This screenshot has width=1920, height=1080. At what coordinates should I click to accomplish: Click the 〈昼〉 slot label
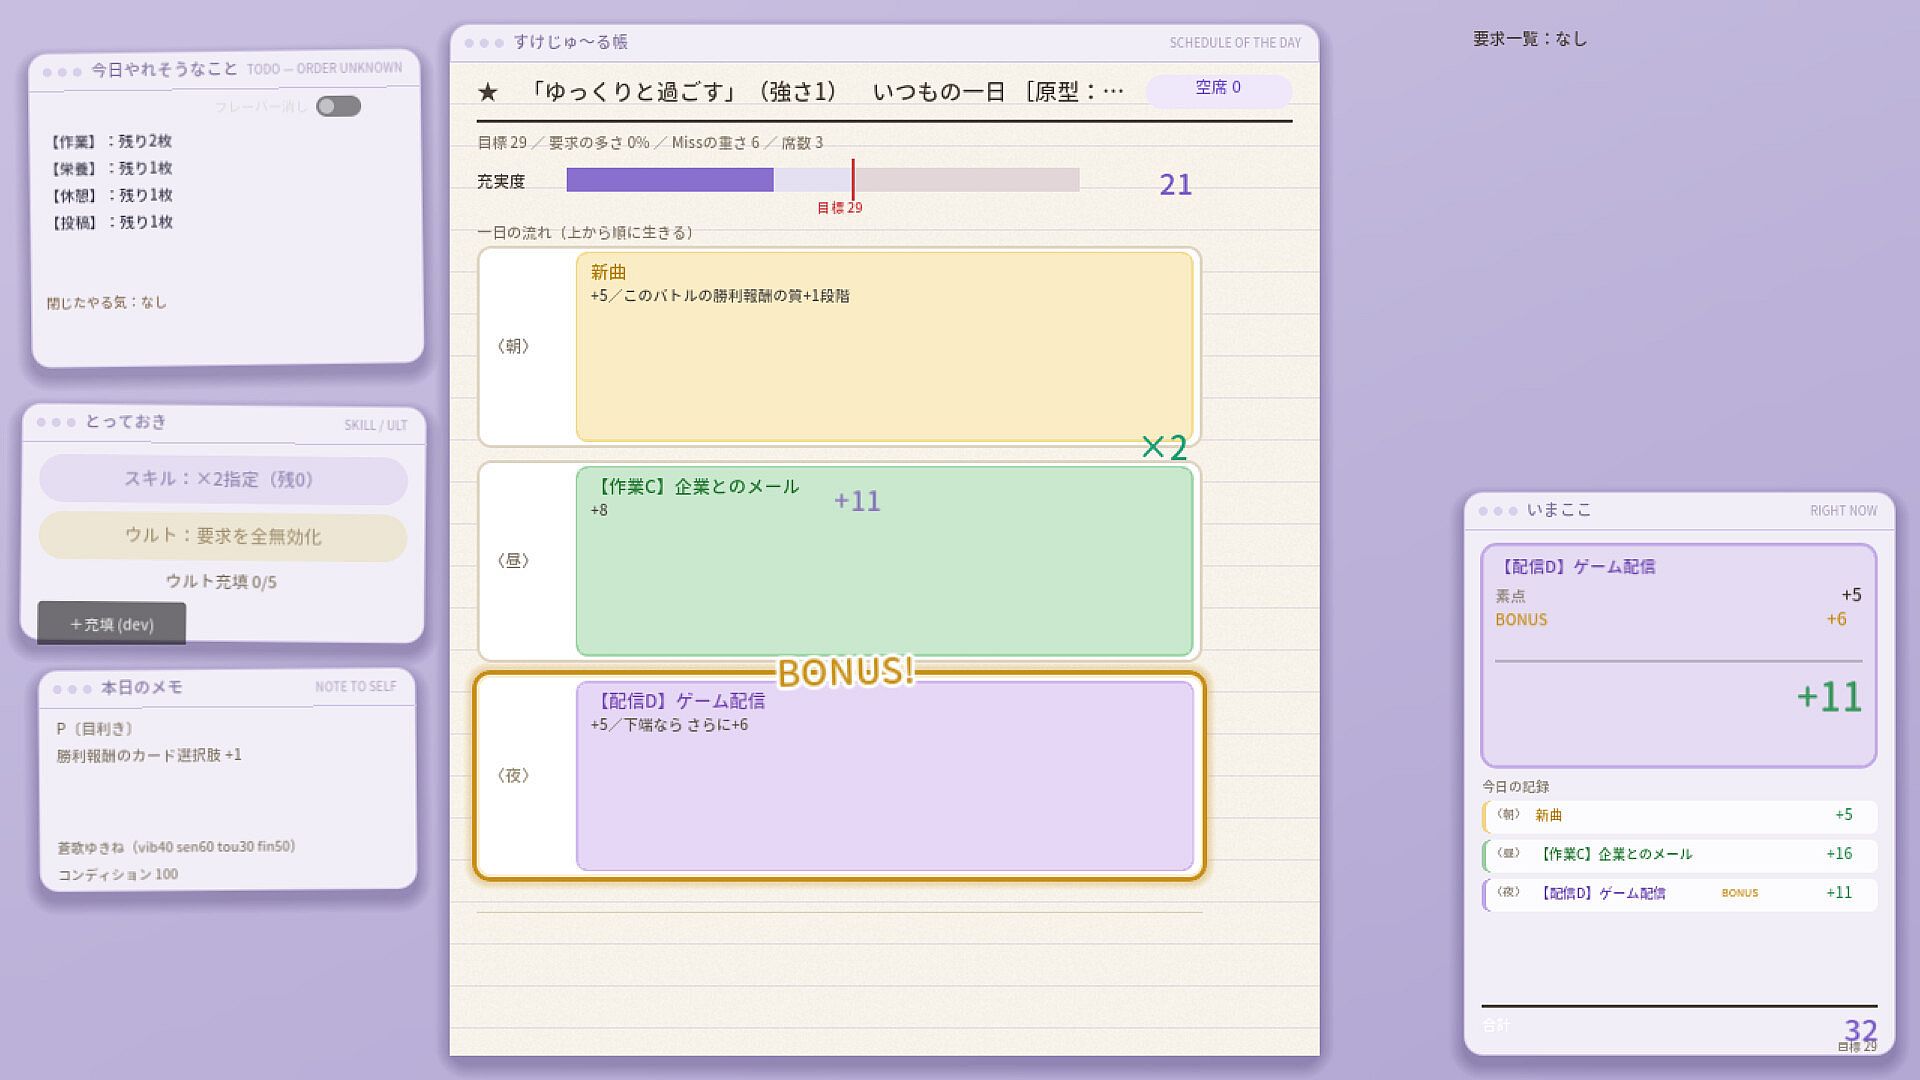513,561
